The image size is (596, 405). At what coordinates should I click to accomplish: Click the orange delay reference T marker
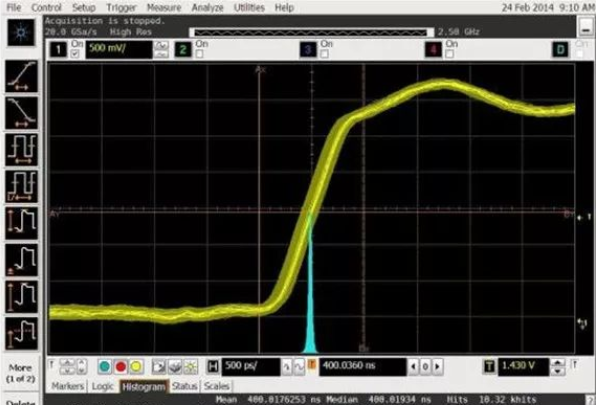pos(312,365)
